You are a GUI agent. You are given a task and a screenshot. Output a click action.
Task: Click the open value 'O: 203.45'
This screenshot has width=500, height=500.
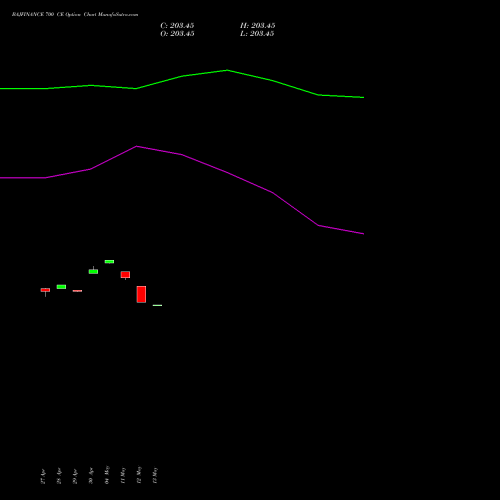(x=177, y=34)
